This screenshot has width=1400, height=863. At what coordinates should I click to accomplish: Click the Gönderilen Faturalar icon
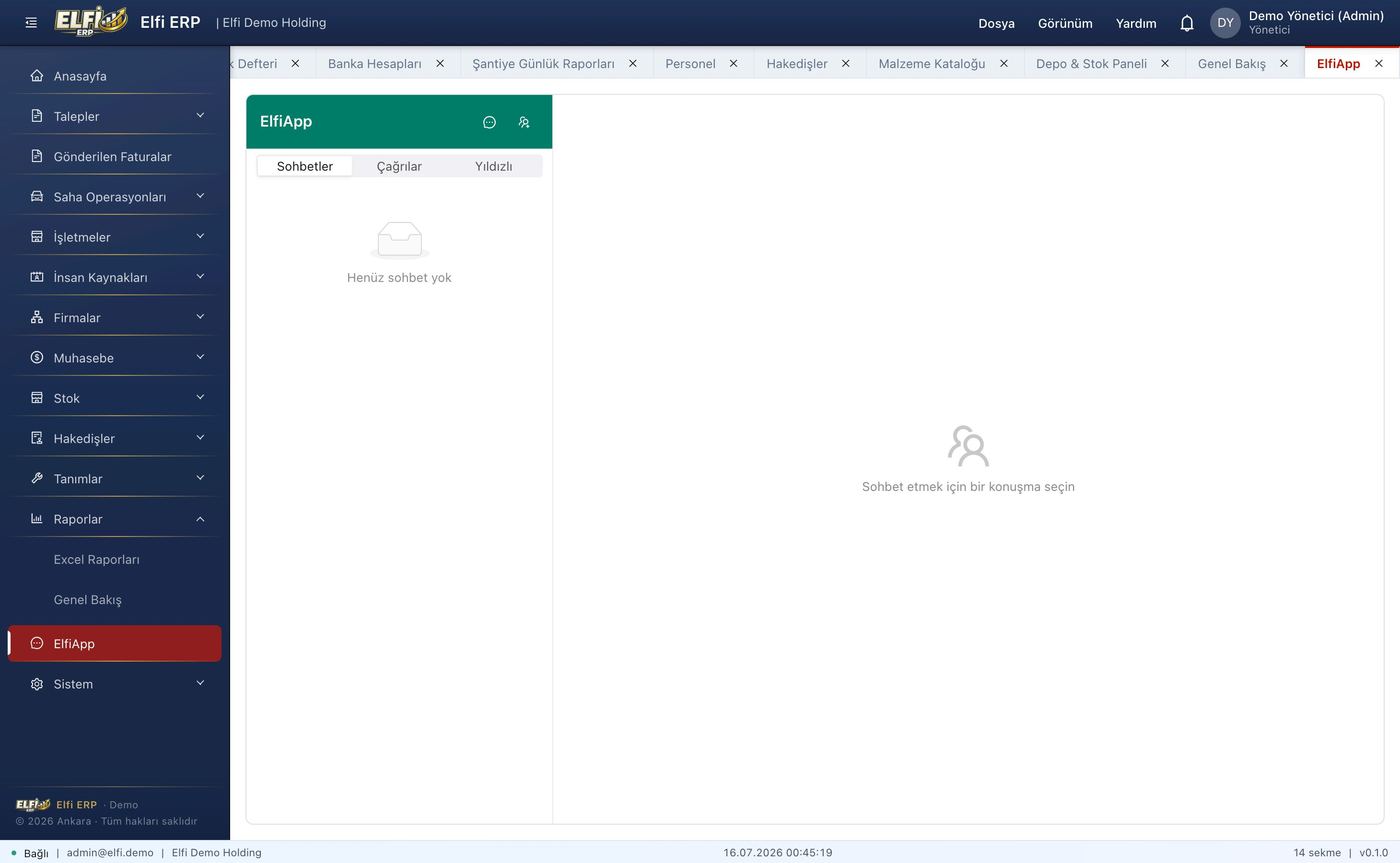coord(37,156)
